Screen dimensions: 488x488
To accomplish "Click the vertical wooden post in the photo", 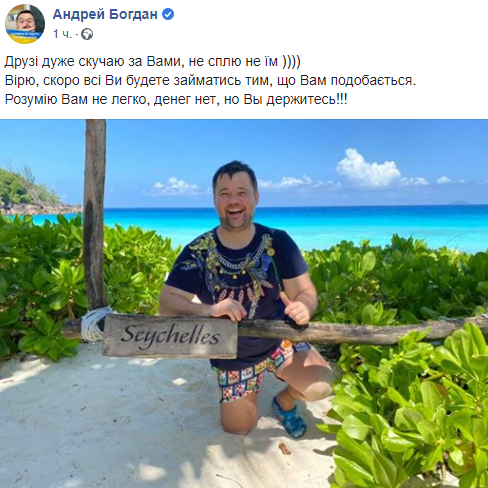I will [94, 213].
